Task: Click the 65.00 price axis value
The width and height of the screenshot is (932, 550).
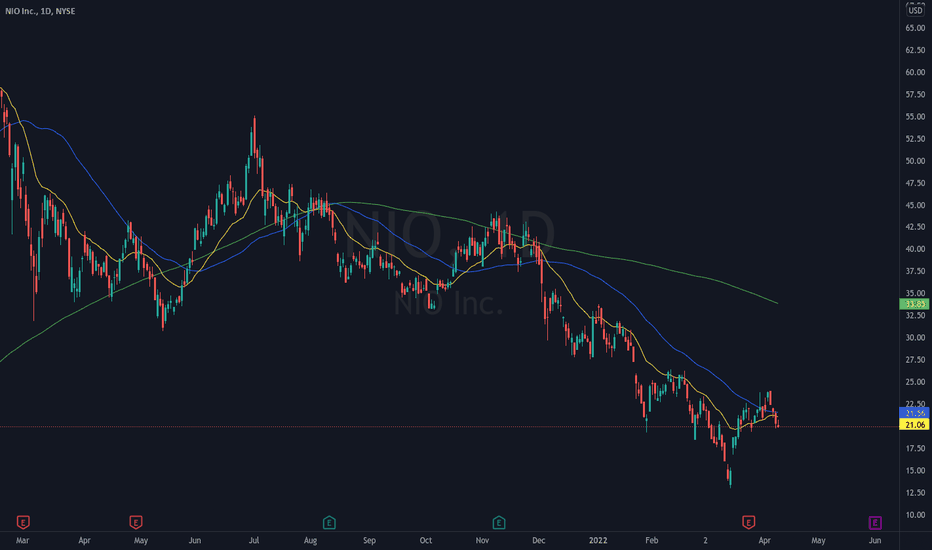Action: pyautogui.click(x=915, y=28)
